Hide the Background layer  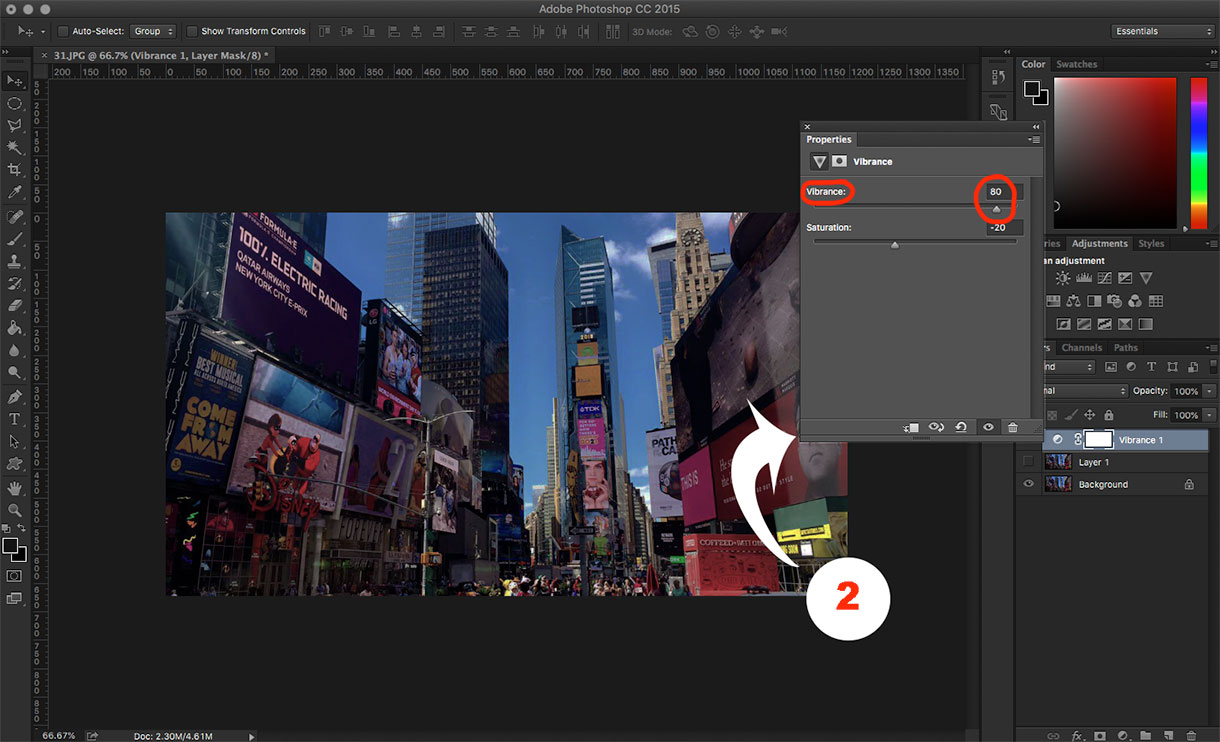click(1028, 484)
